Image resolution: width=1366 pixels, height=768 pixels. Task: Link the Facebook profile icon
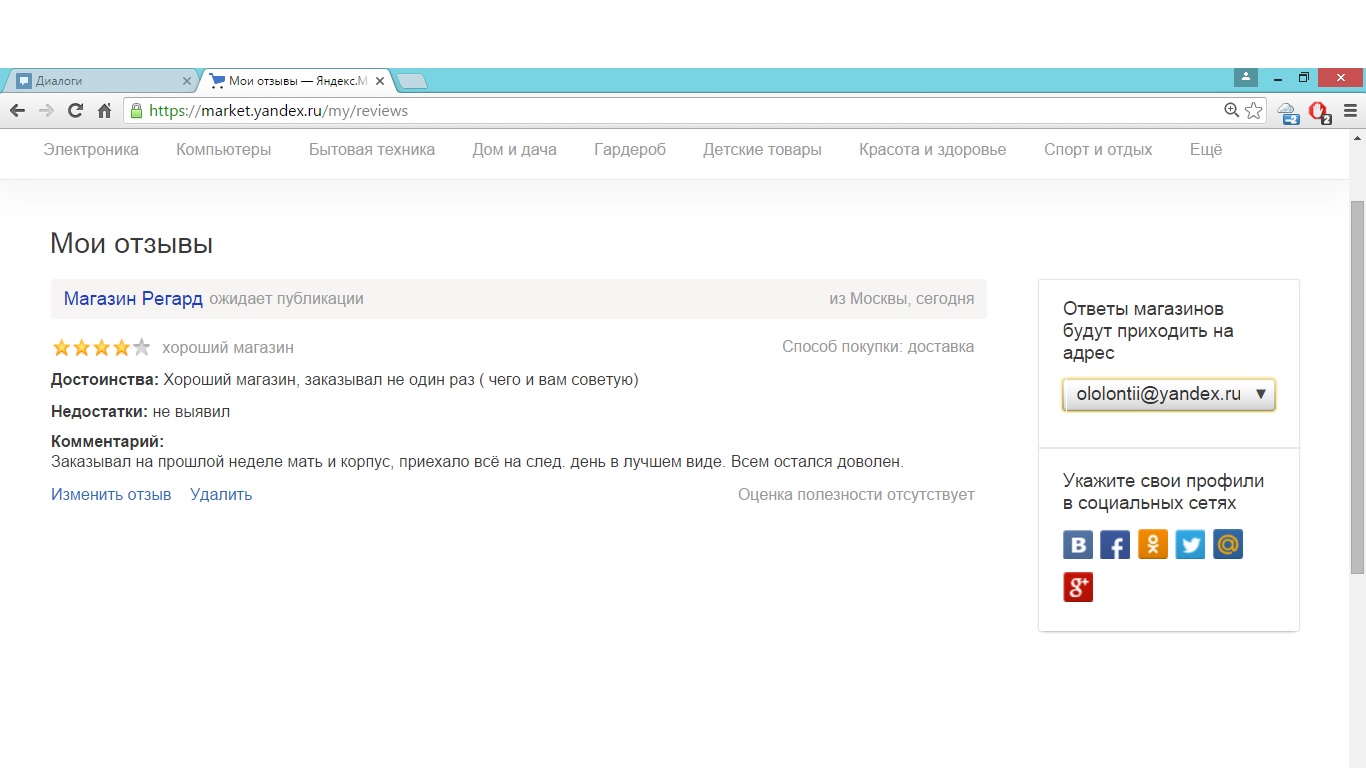point(1115,545)
